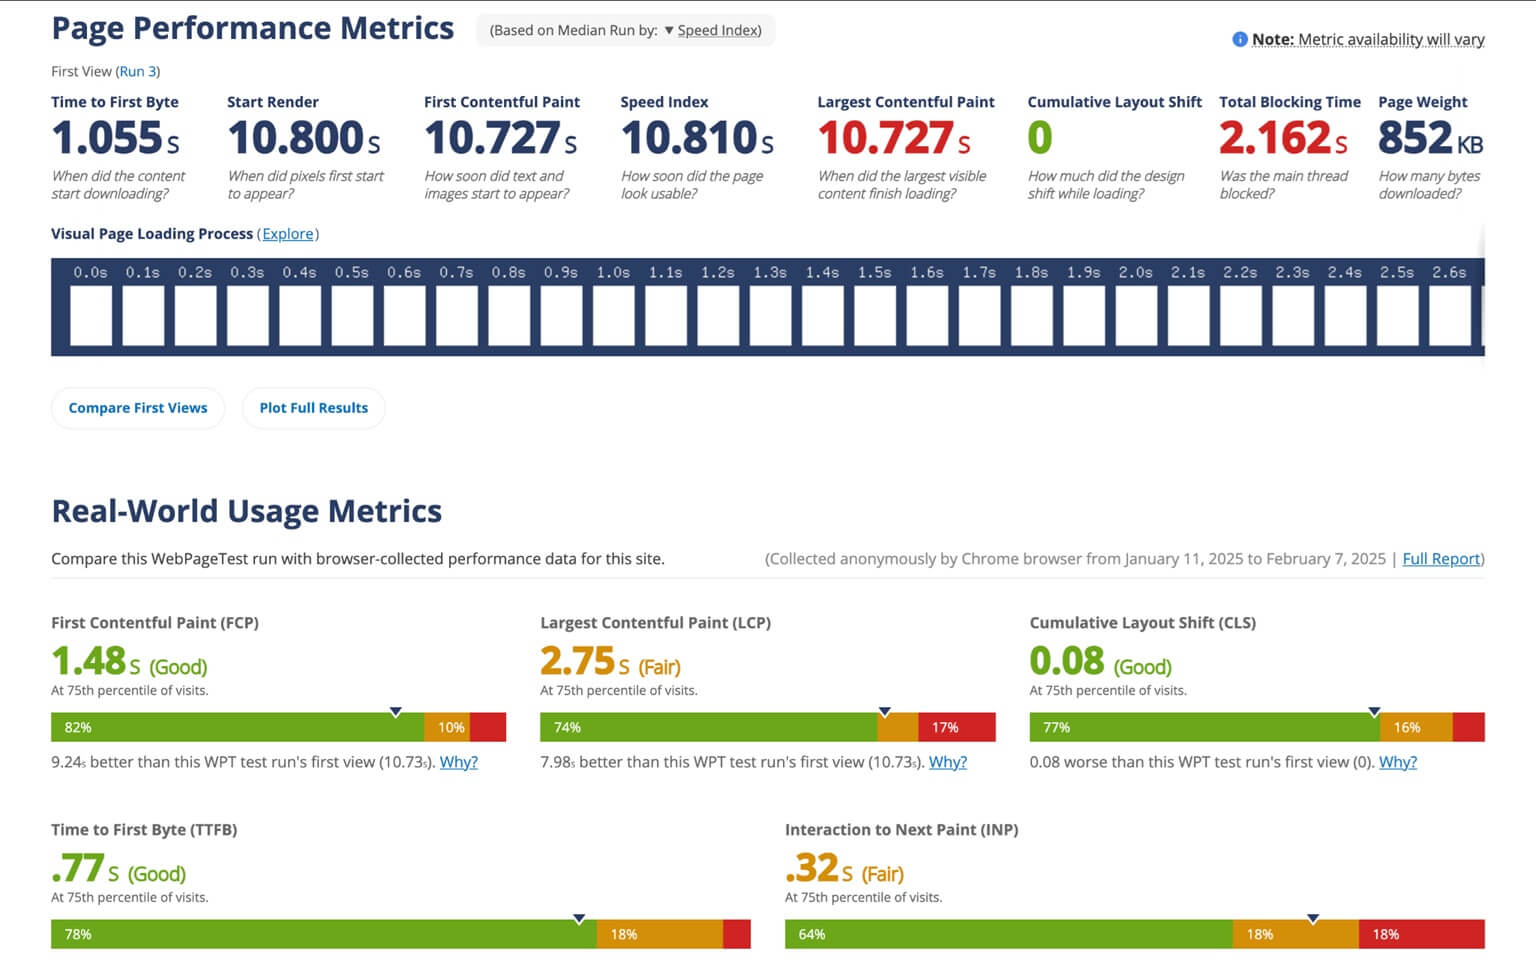1536x960 pixels.
Task: Click Why? under the LCP bar
Action: [x=948, y=762]
